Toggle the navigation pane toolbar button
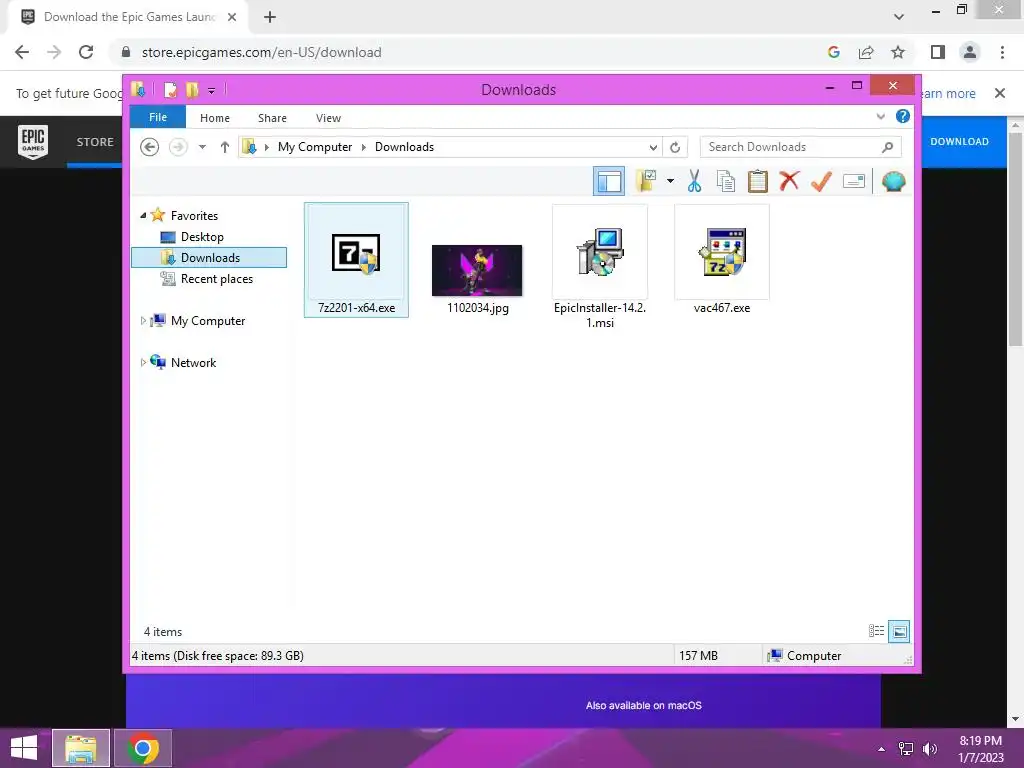 pos(609,181)
